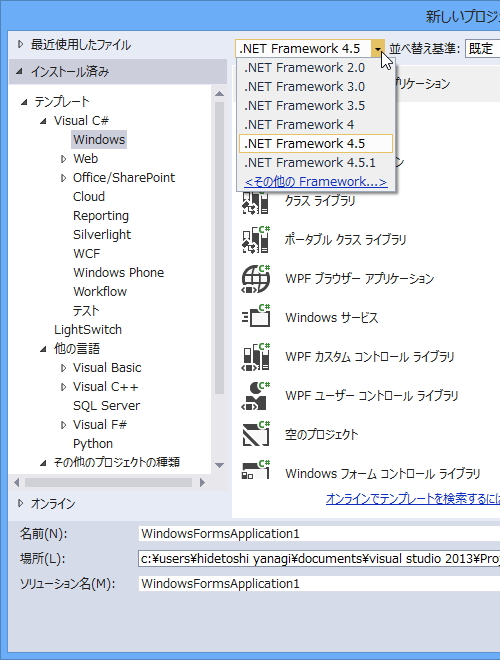Screen dimensions: 500x660
Task: Click the Class Library (クラス ライブラリ) template icon
Action: click(255, 202)
